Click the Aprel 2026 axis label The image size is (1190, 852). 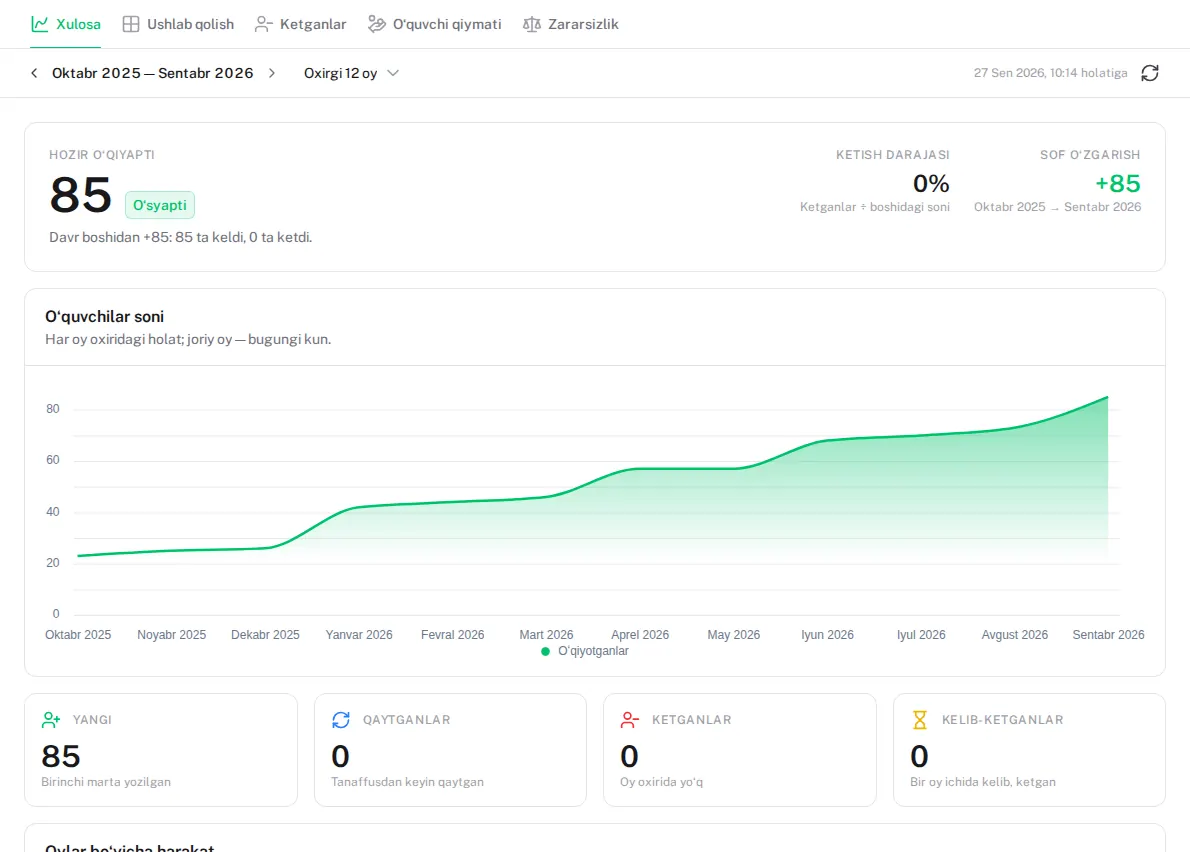click(x=640, y=634)
